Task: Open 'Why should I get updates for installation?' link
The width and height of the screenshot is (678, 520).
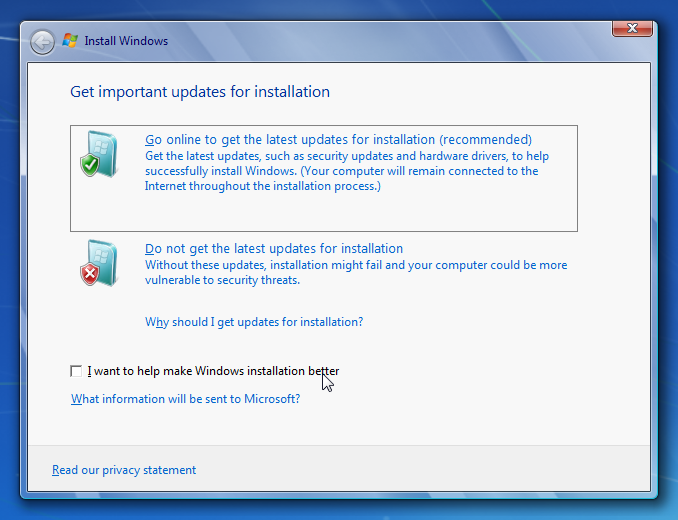Action: pos(254,322)
